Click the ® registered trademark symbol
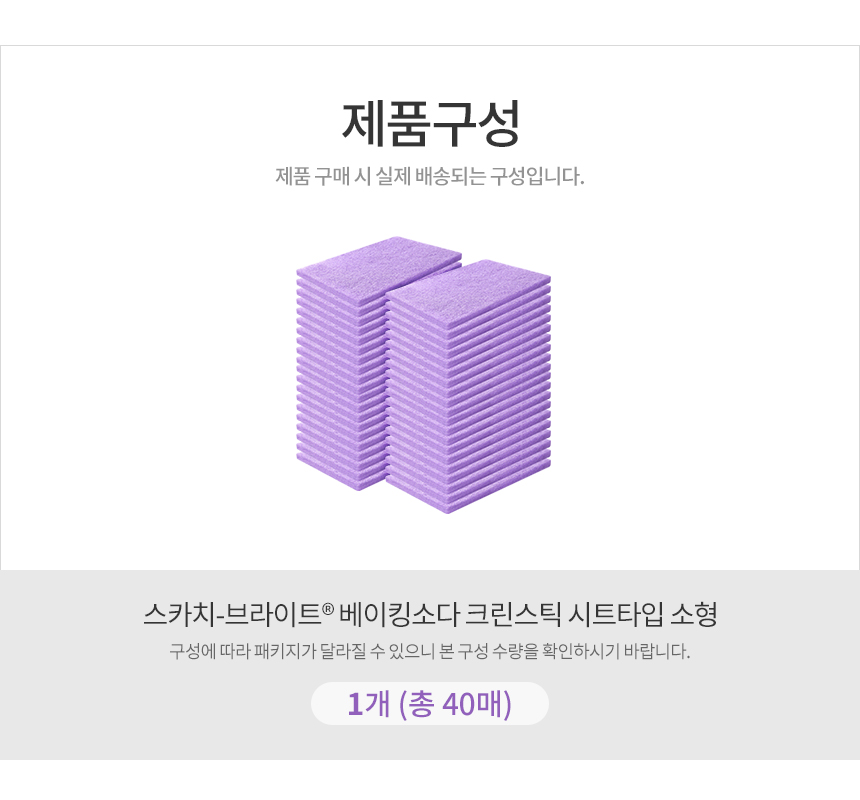The width and height of the screenshot is (860, 800). 327,609
